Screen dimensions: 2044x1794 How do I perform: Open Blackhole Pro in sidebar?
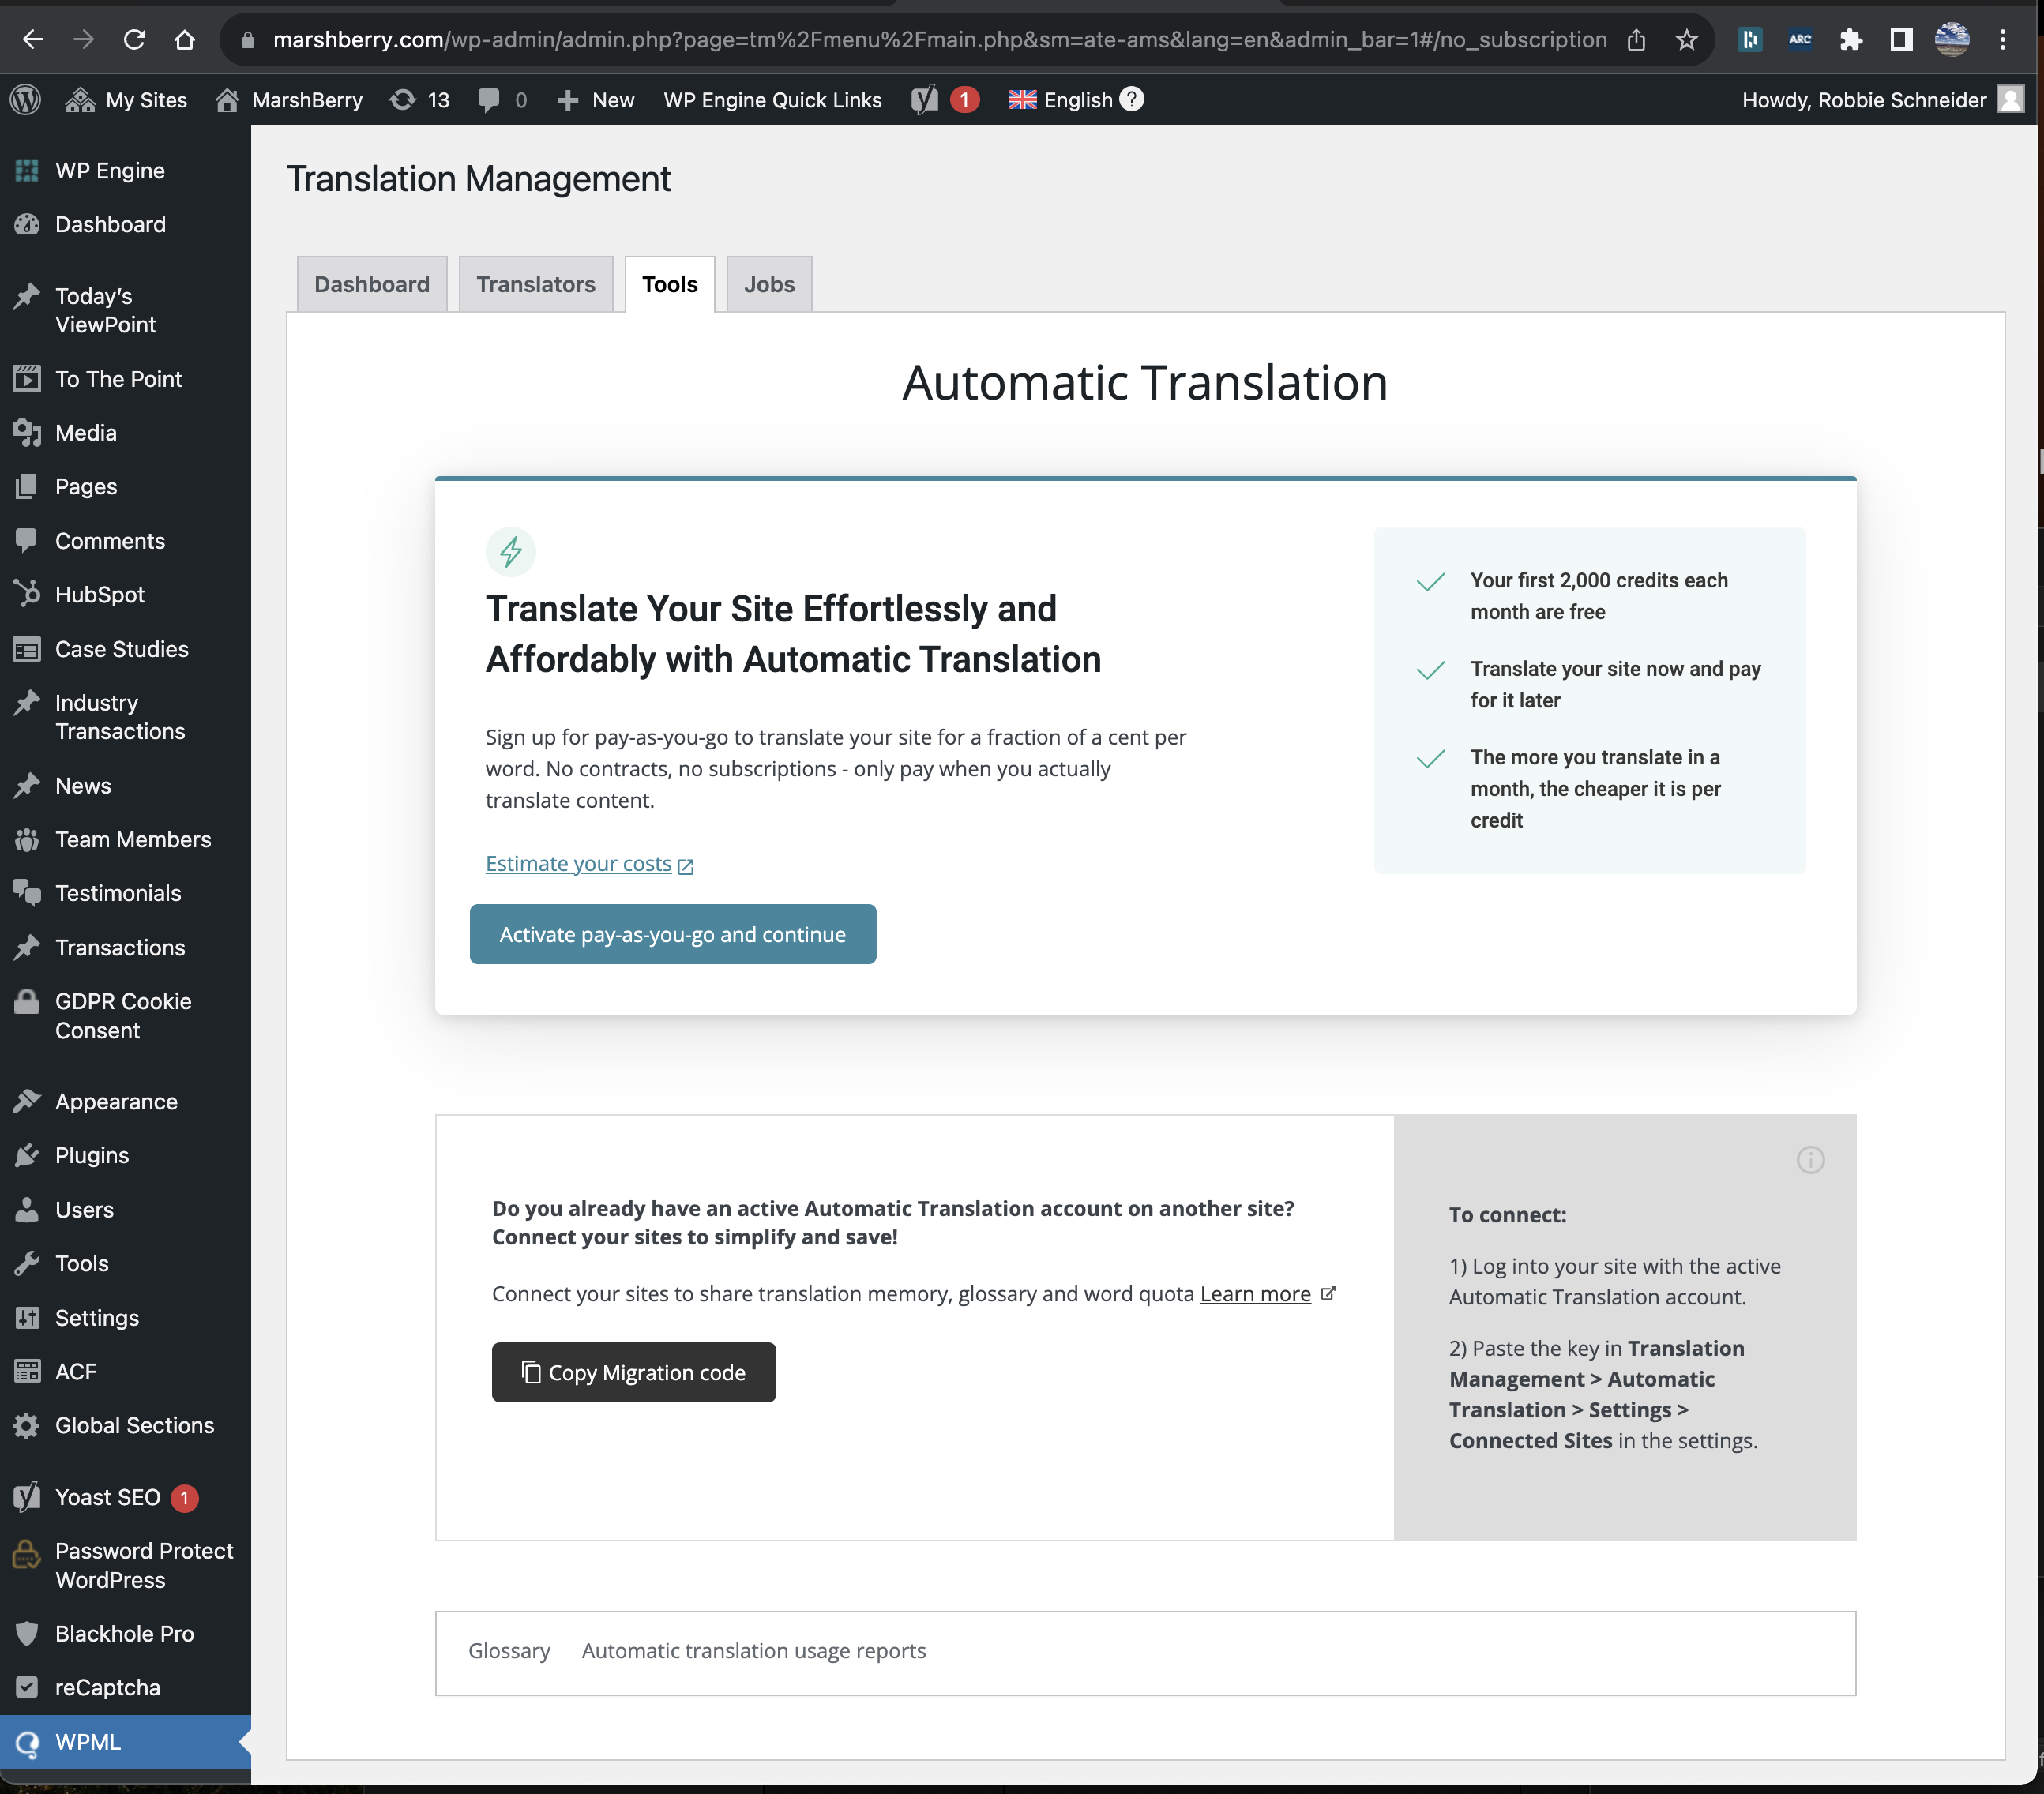tap(125, 1634)
